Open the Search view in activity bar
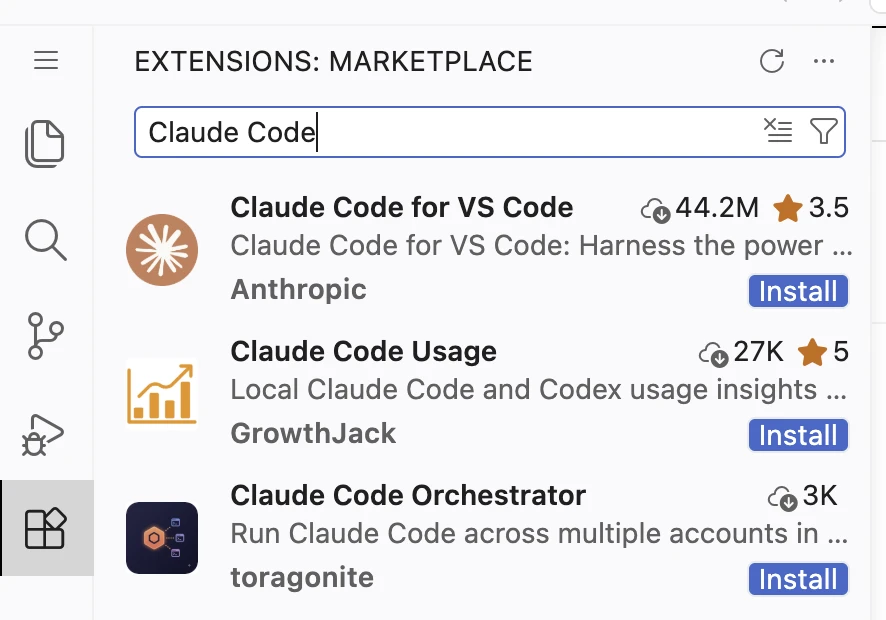 pos(46,240)
